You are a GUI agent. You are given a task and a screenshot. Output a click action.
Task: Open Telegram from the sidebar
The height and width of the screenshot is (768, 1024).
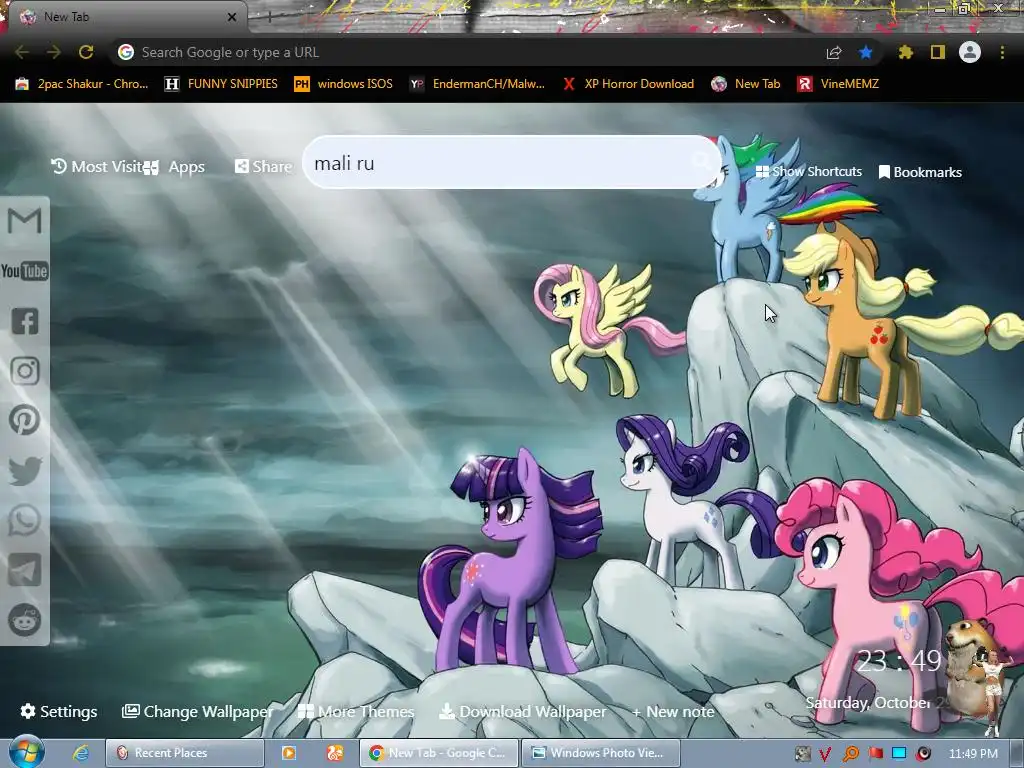(25, 570)
